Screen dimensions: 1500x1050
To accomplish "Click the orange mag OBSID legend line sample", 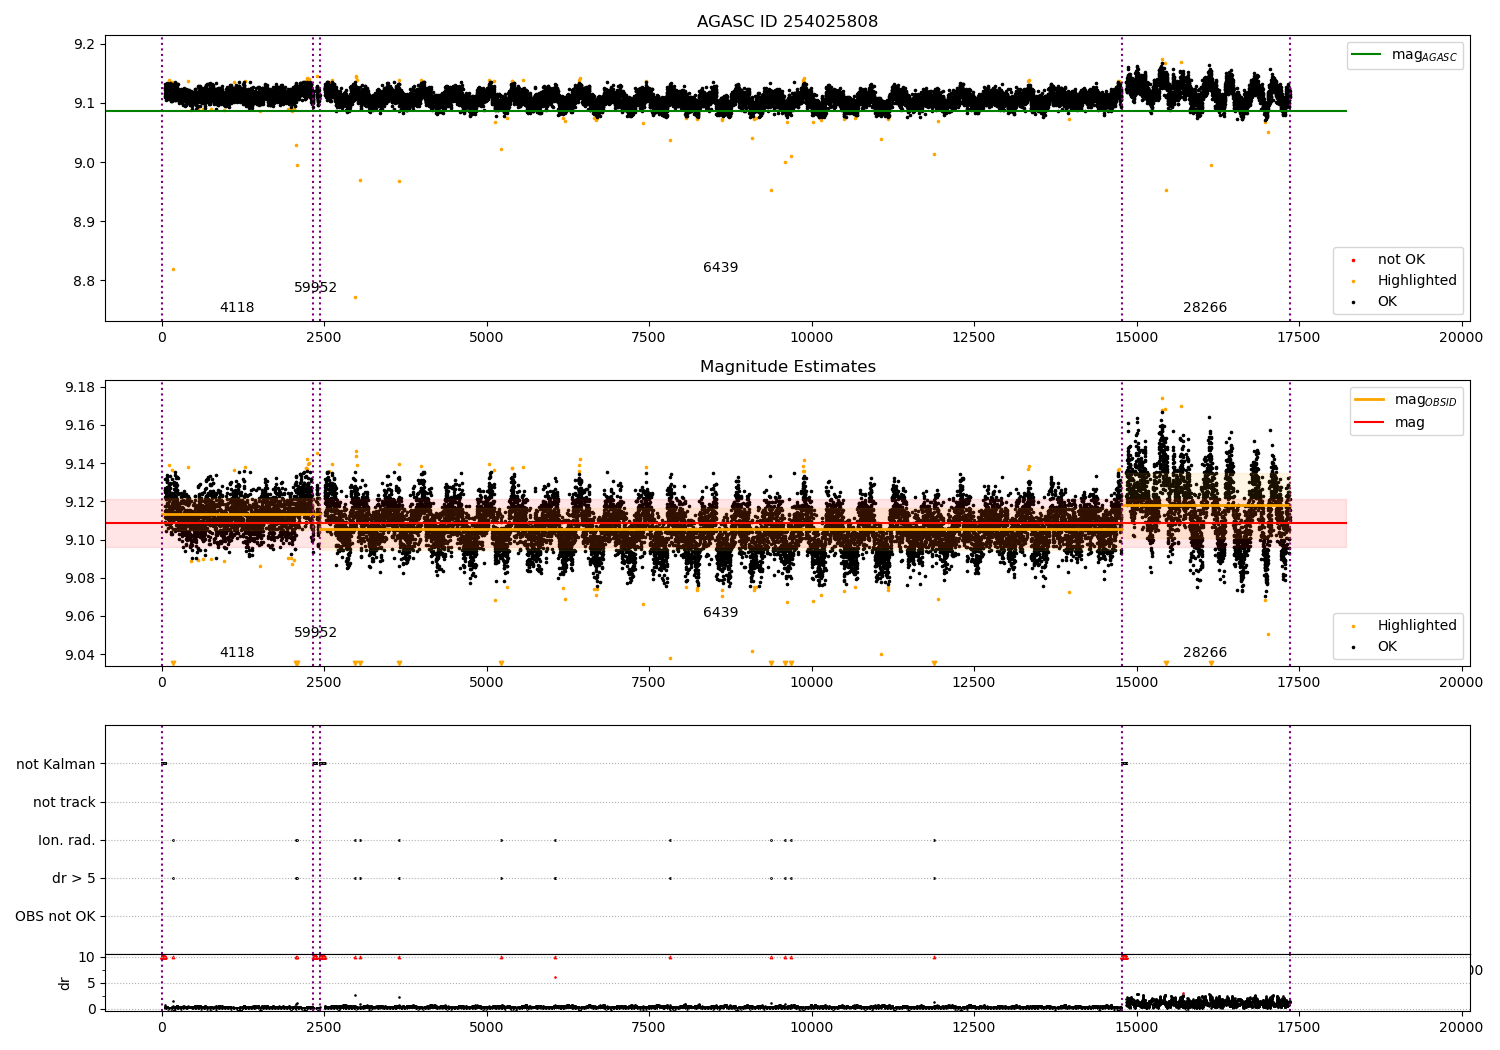I will tap(1370, 400).
